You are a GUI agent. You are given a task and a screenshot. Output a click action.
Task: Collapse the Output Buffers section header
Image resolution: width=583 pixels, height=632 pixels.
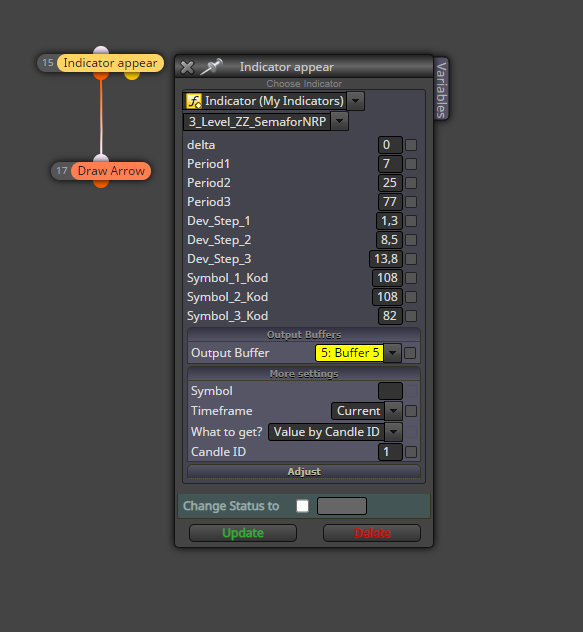pyautogui.click(x=304, y=335)
